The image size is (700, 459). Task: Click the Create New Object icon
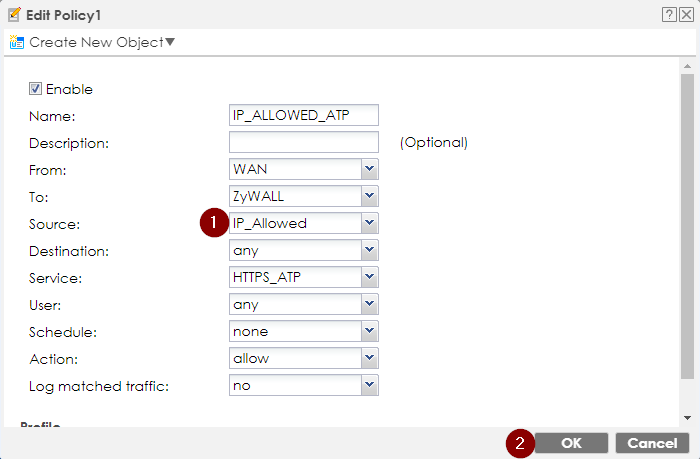(16, 42)
